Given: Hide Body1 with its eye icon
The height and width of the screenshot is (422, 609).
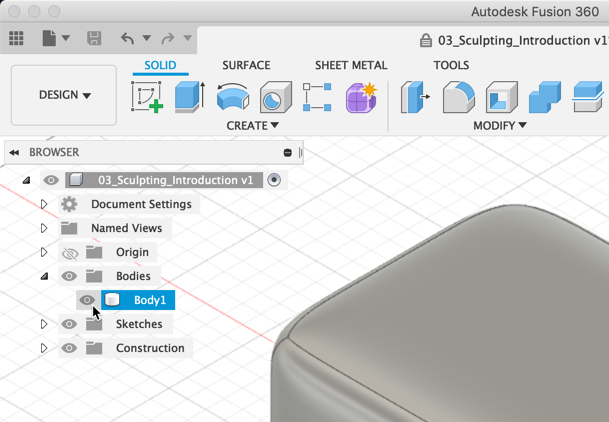Looking at the screenshot, I should pos(87,300).
